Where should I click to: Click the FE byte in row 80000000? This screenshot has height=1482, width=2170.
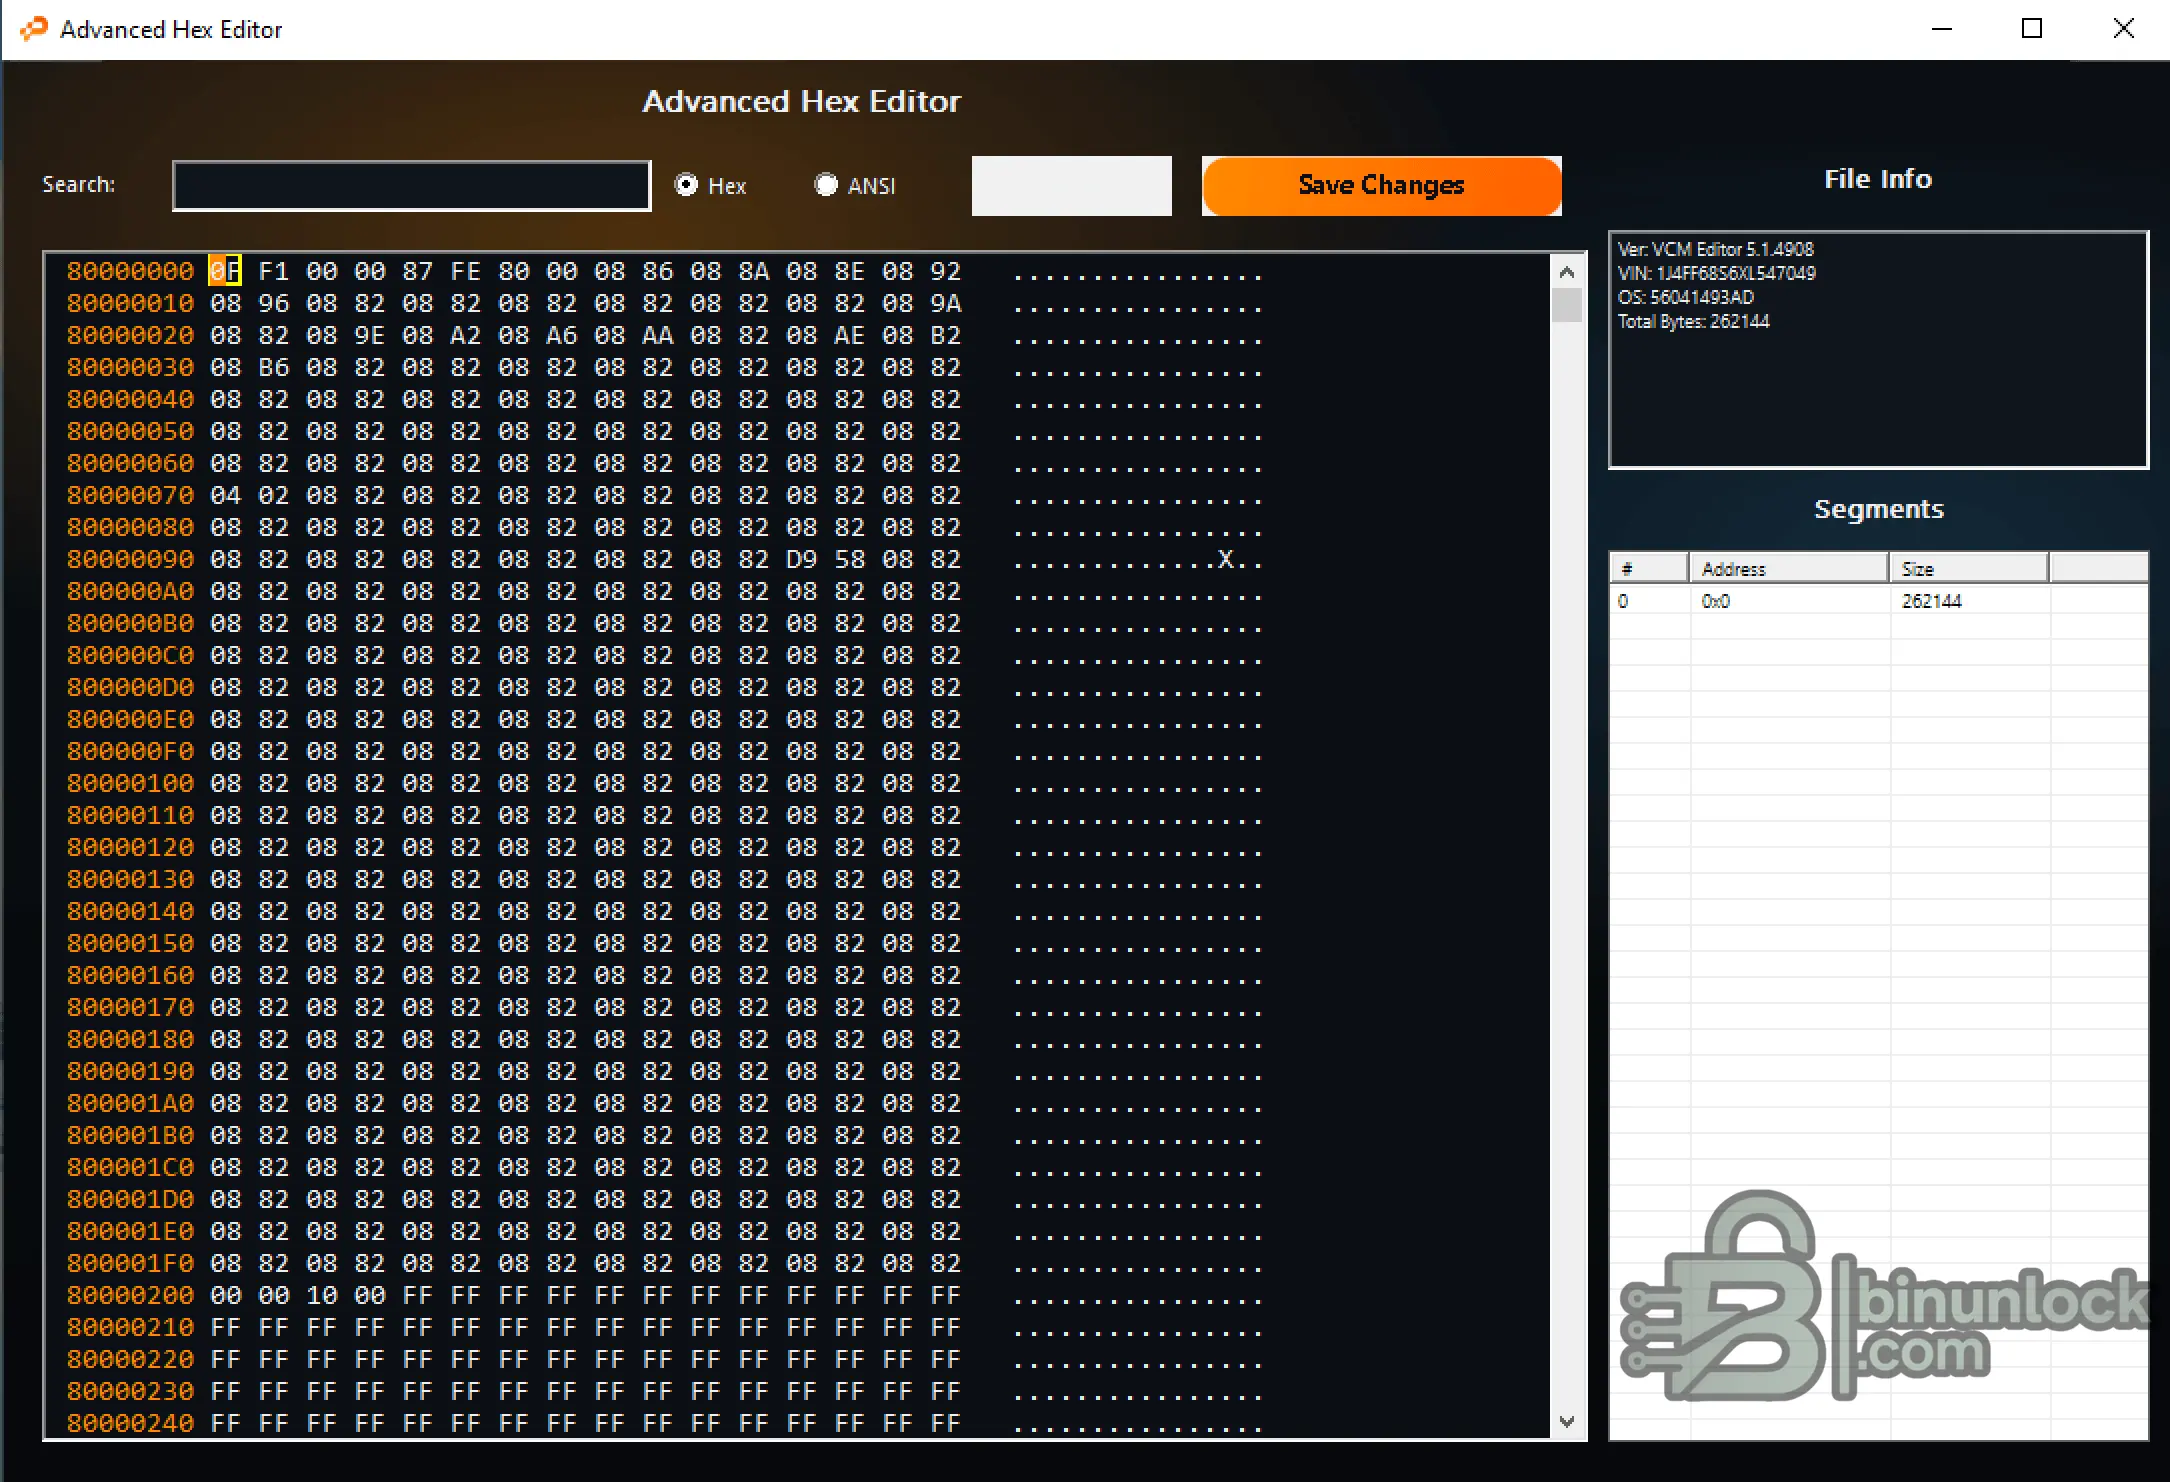465,271
